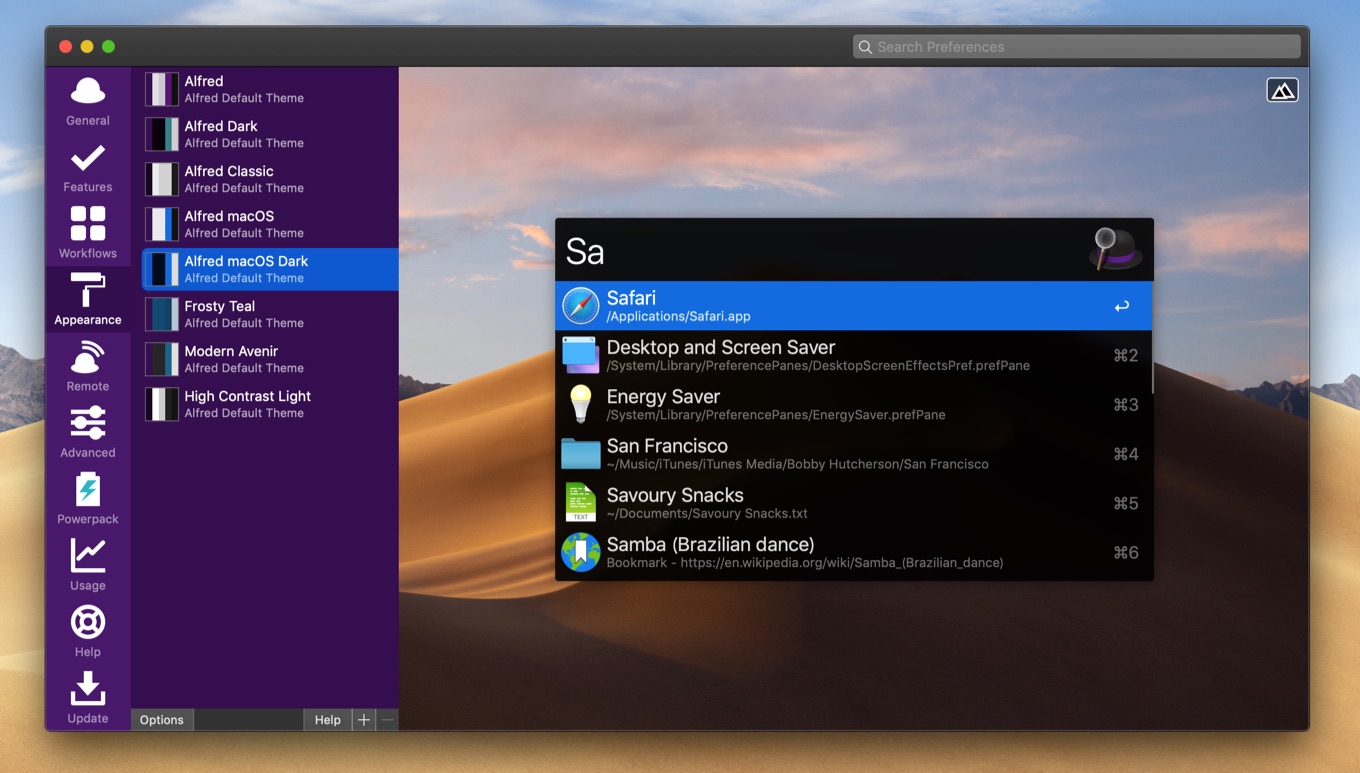Open the theme Options button
Viewport: 1360px width, 773px height.
pyautogui.click(x=162, y=720)
